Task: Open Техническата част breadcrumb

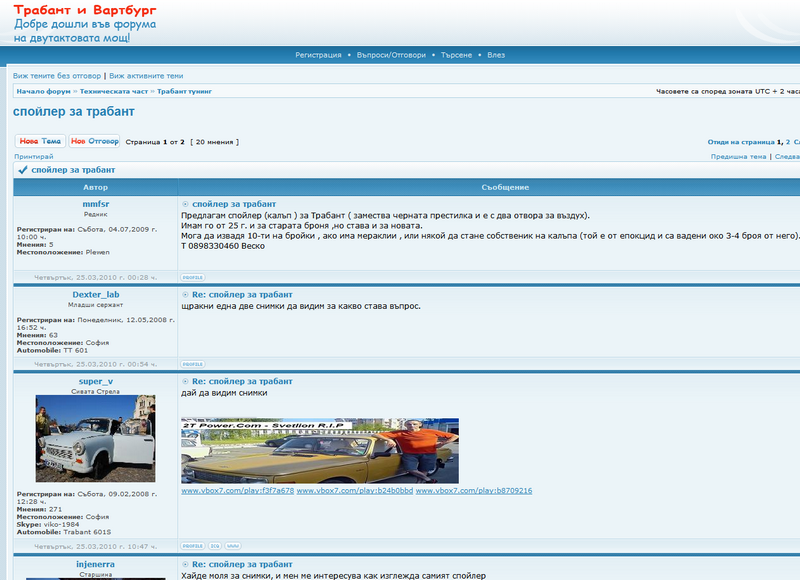Action: click(114, 91)
